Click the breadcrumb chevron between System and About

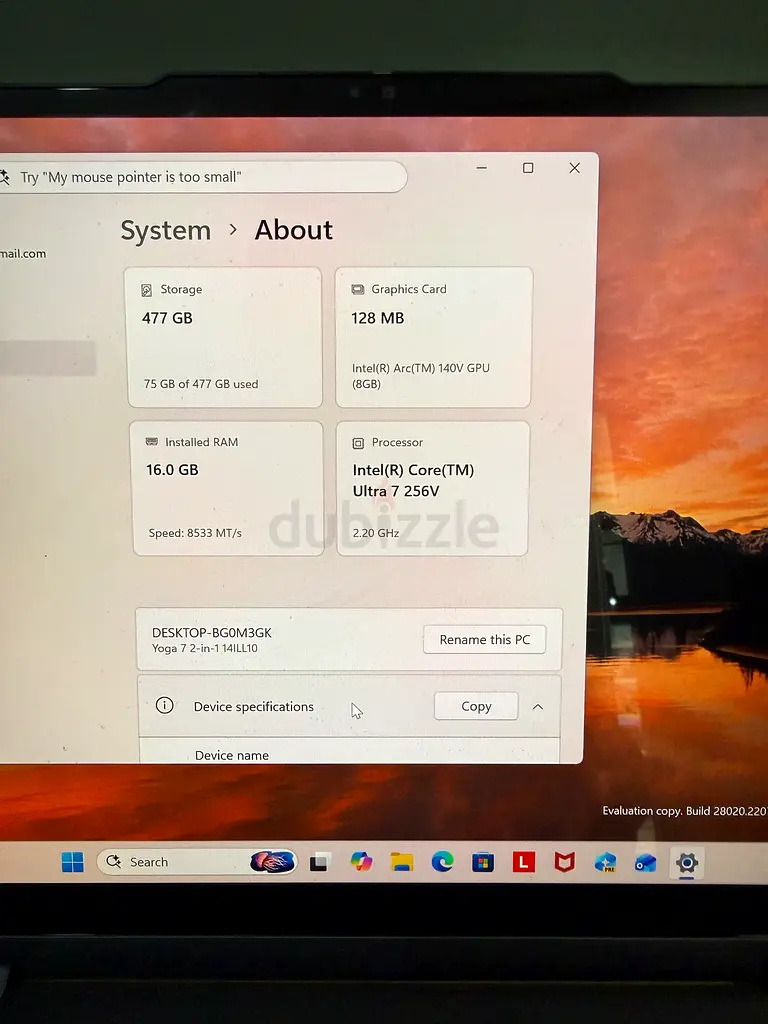pyautogui.click(x=233, y=230)
